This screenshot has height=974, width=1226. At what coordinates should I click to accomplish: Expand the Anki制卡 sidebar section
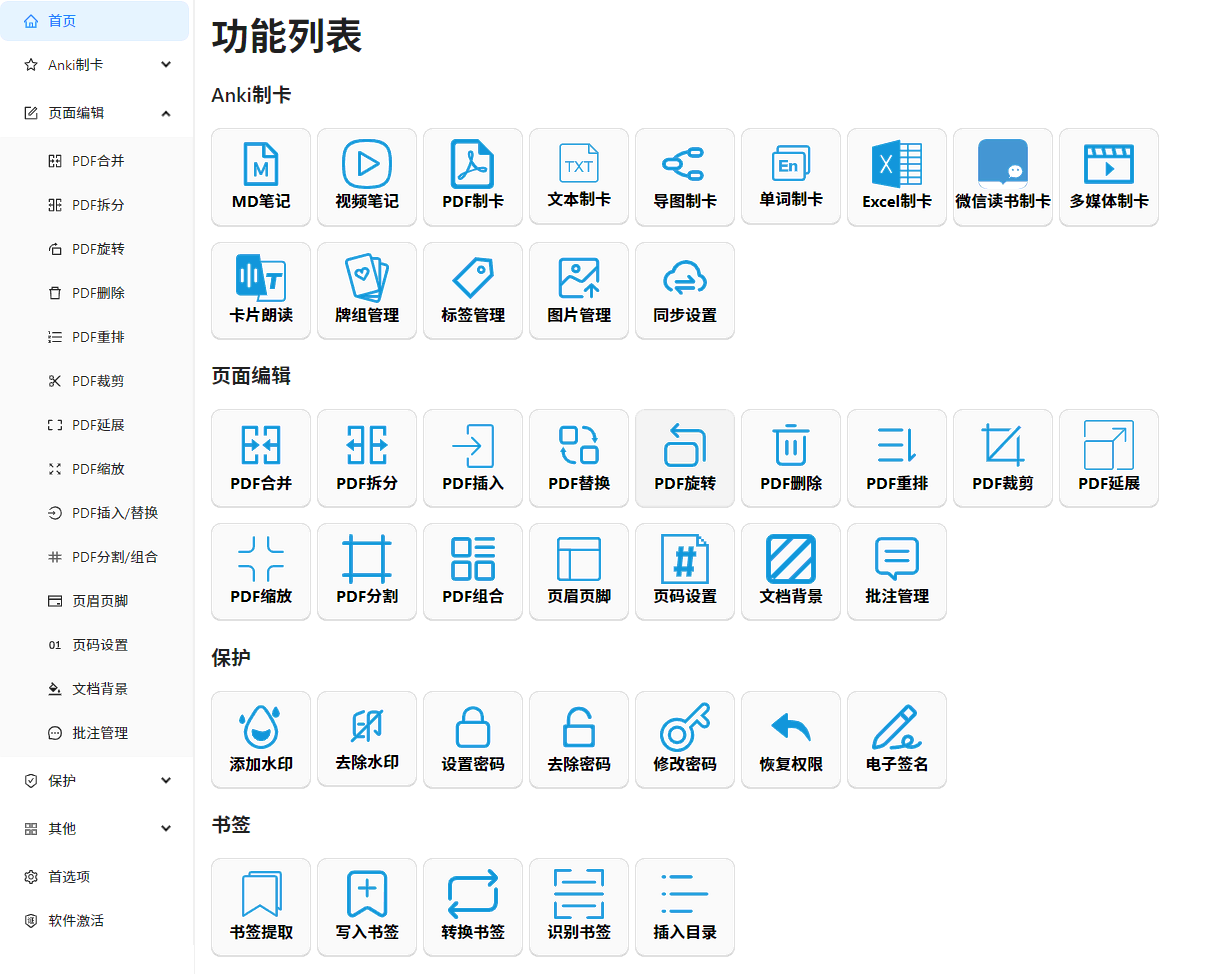click(95, 65)
